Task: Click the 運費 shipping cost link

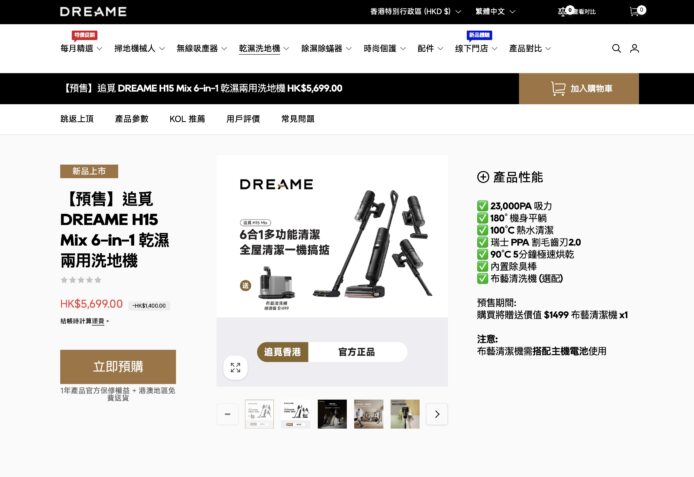Action: (99, 321)
